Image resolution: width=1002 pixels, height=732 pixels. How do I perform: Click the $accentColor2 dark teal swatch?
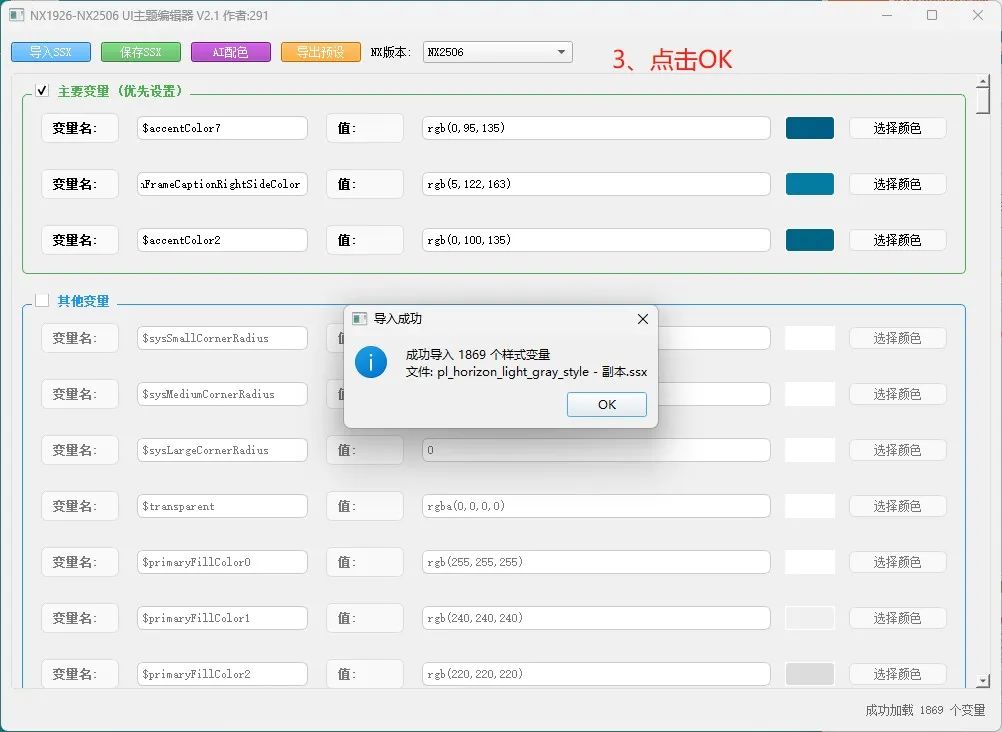tap(810, 240)
